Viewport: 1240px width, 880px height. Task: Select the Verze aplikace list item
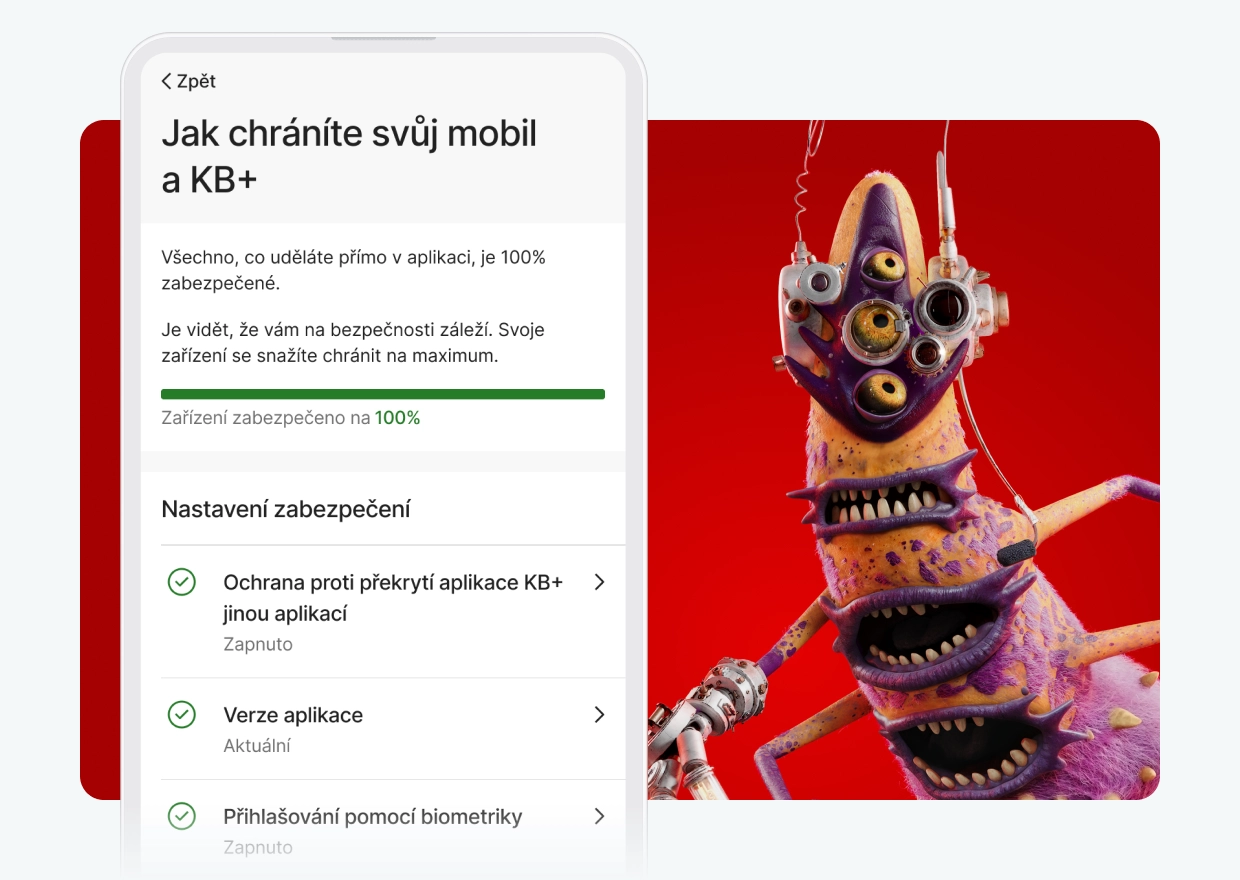tap(383, 729)
